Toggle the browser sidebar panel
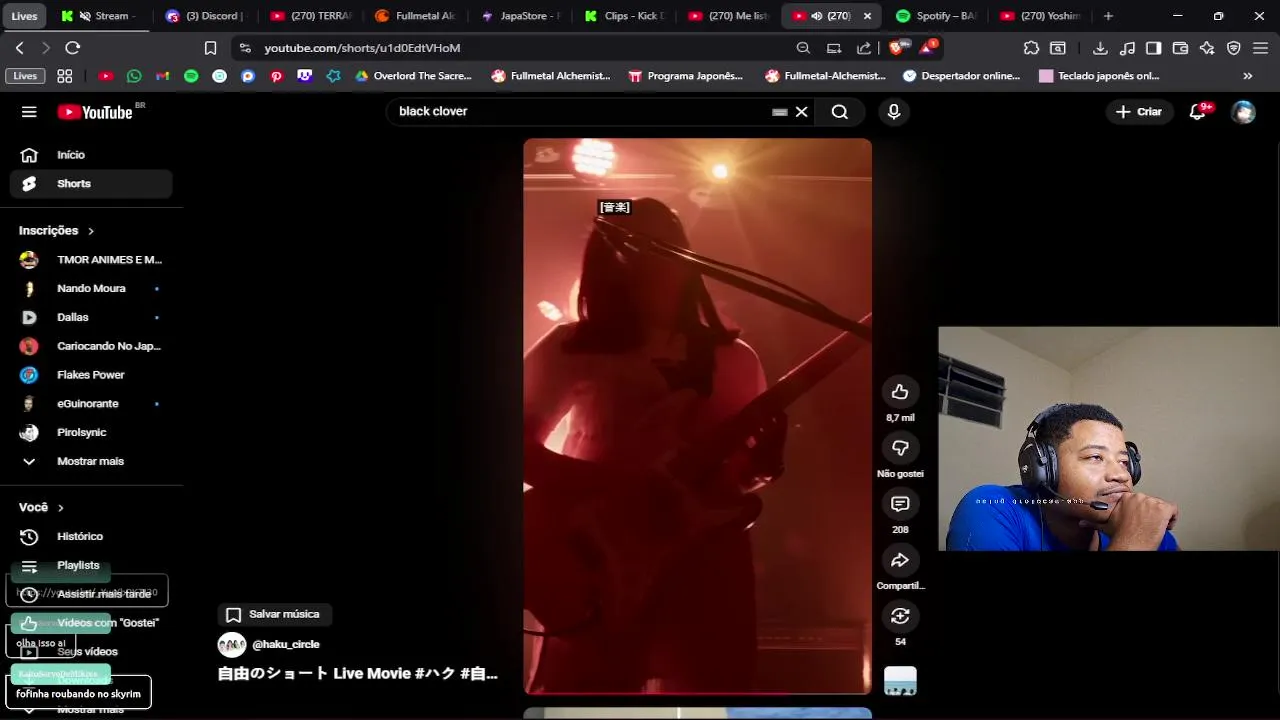The image size is (1280, 720). [1153, 48]
